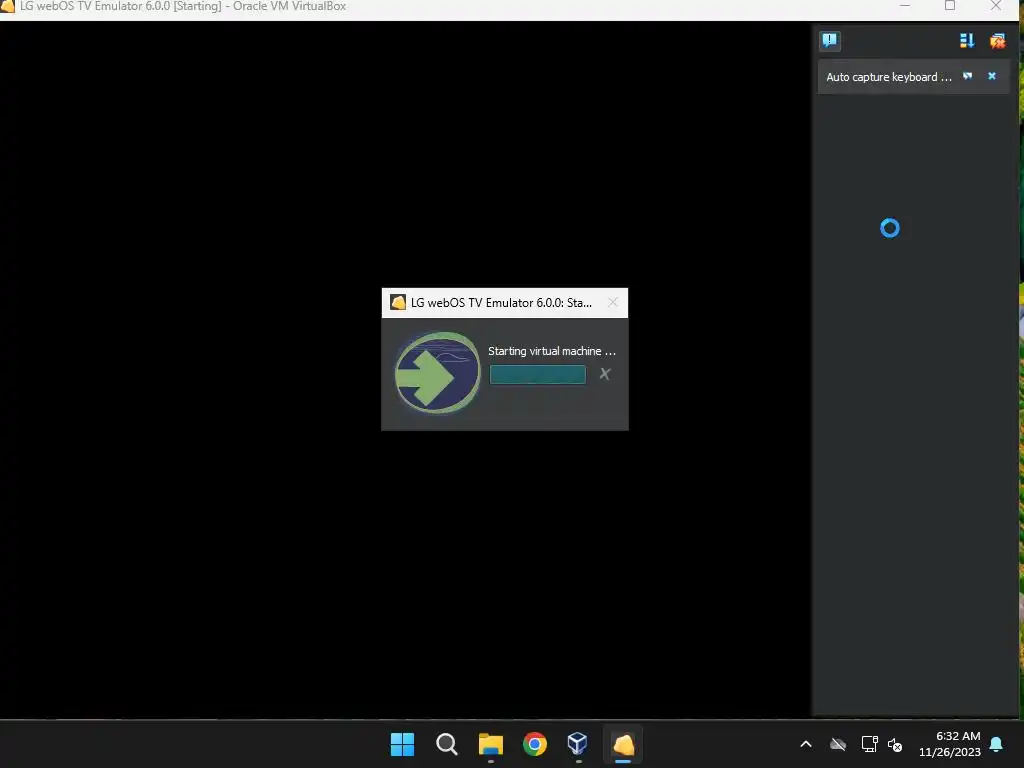
Task: Maximize the VirtualBox emulator window
Action: pos(950,6)
